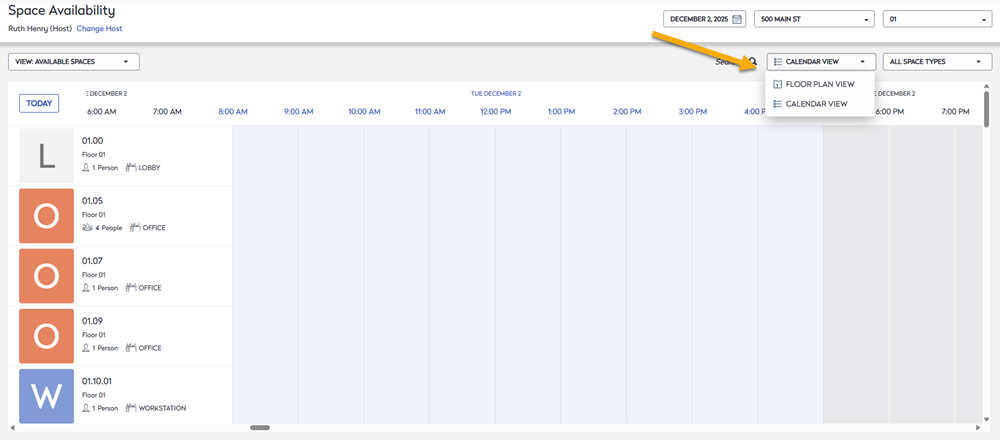Click Calendar View list icon in menu
This screenshot has height=441, width=1001.
coord(777,103)
